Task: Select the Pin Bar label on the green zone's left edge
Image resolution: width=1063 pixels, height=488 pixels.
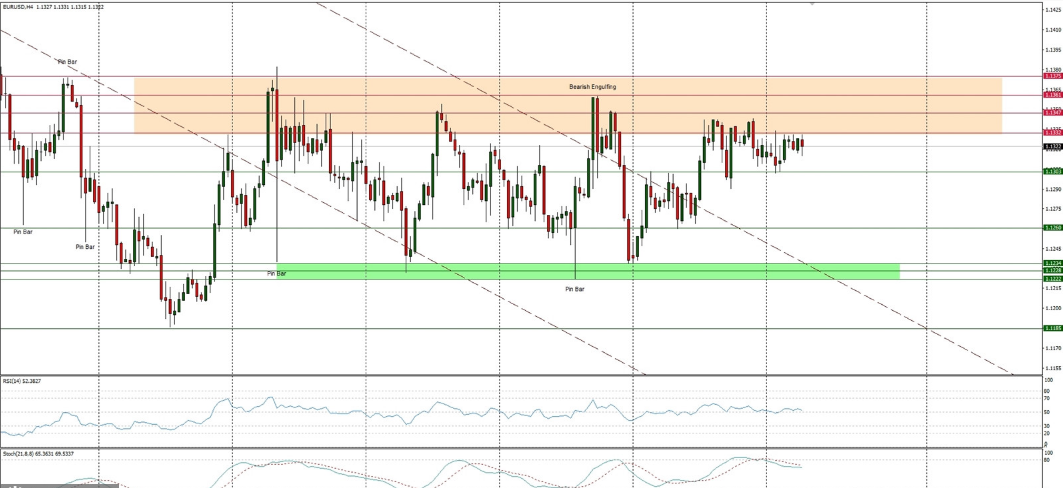Action: [276, 272]
